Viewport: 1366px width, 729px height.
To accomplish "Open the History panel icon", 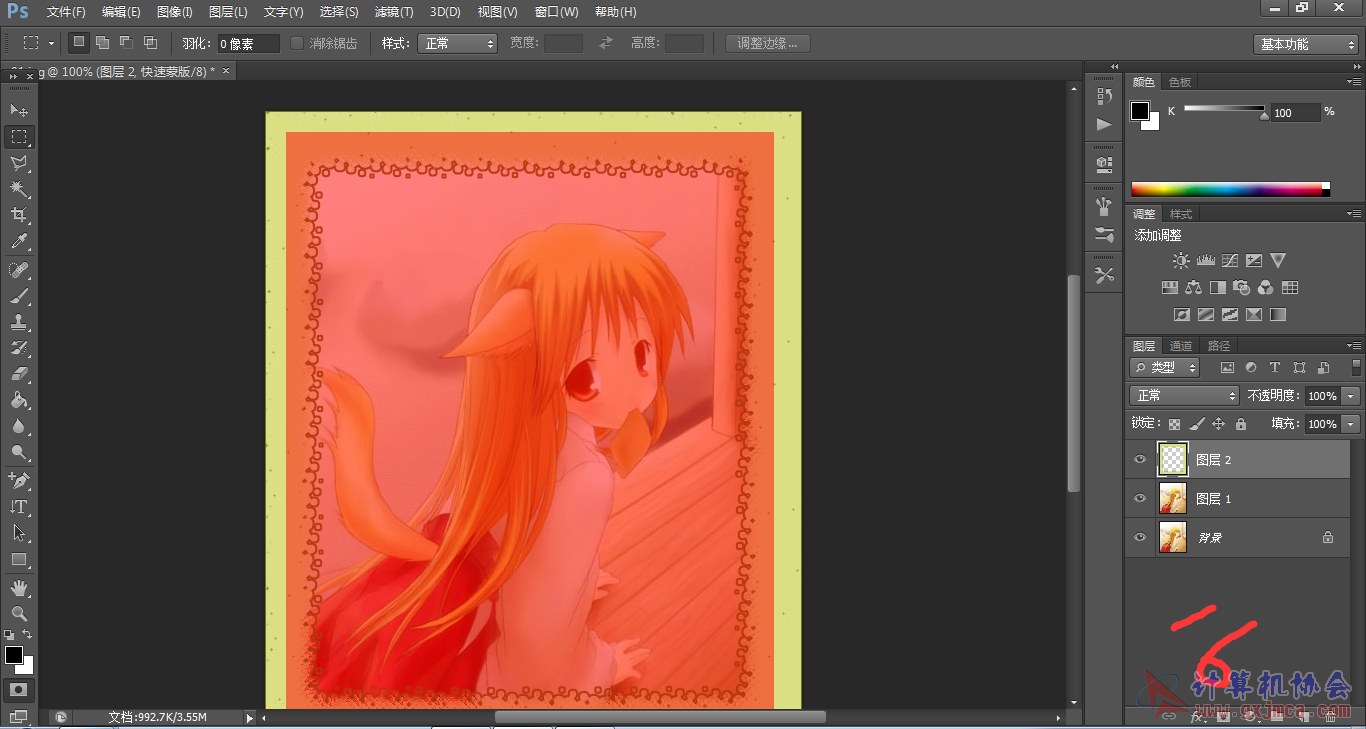I will pos(1104,97).
